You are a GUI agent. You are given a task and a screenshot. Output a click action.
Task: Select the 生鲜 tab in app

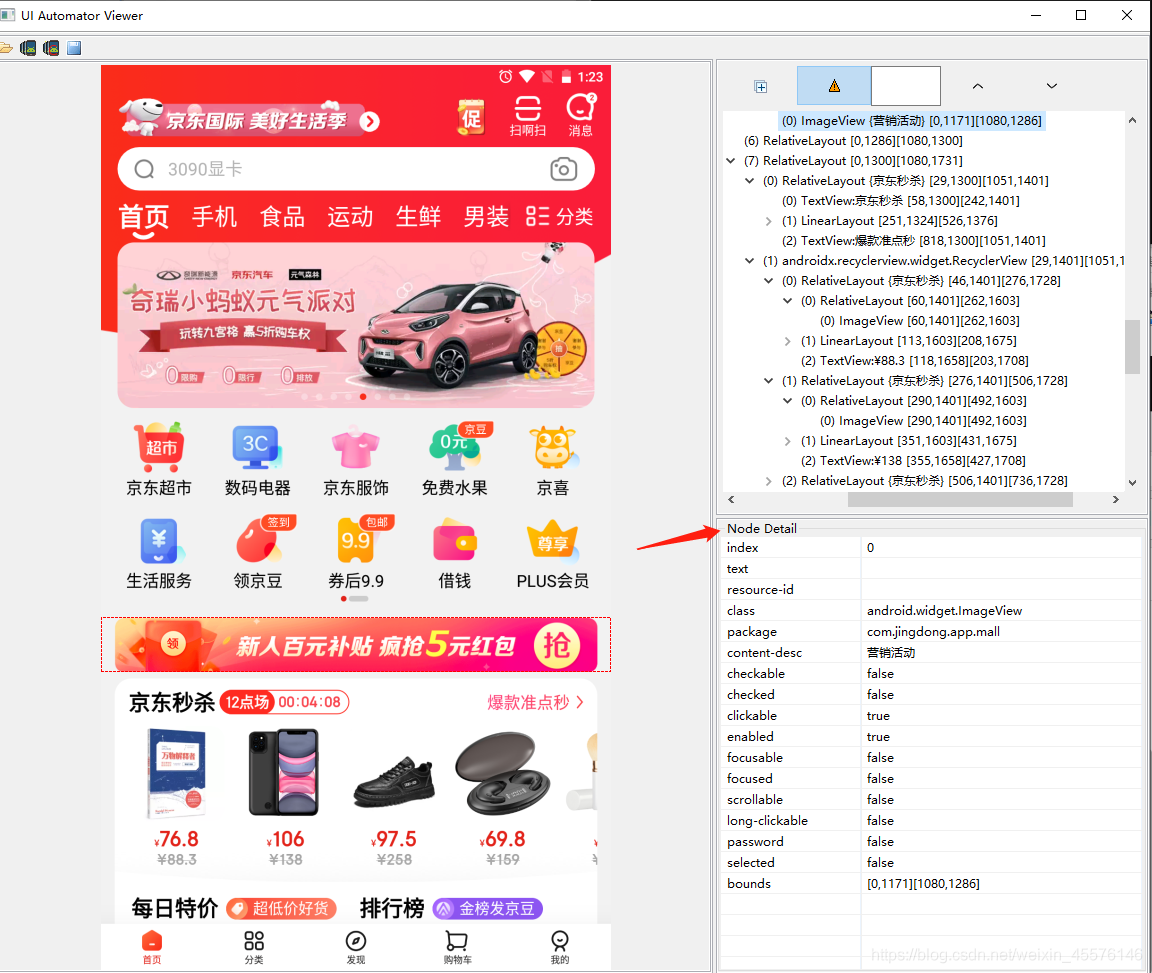(418, 217)
